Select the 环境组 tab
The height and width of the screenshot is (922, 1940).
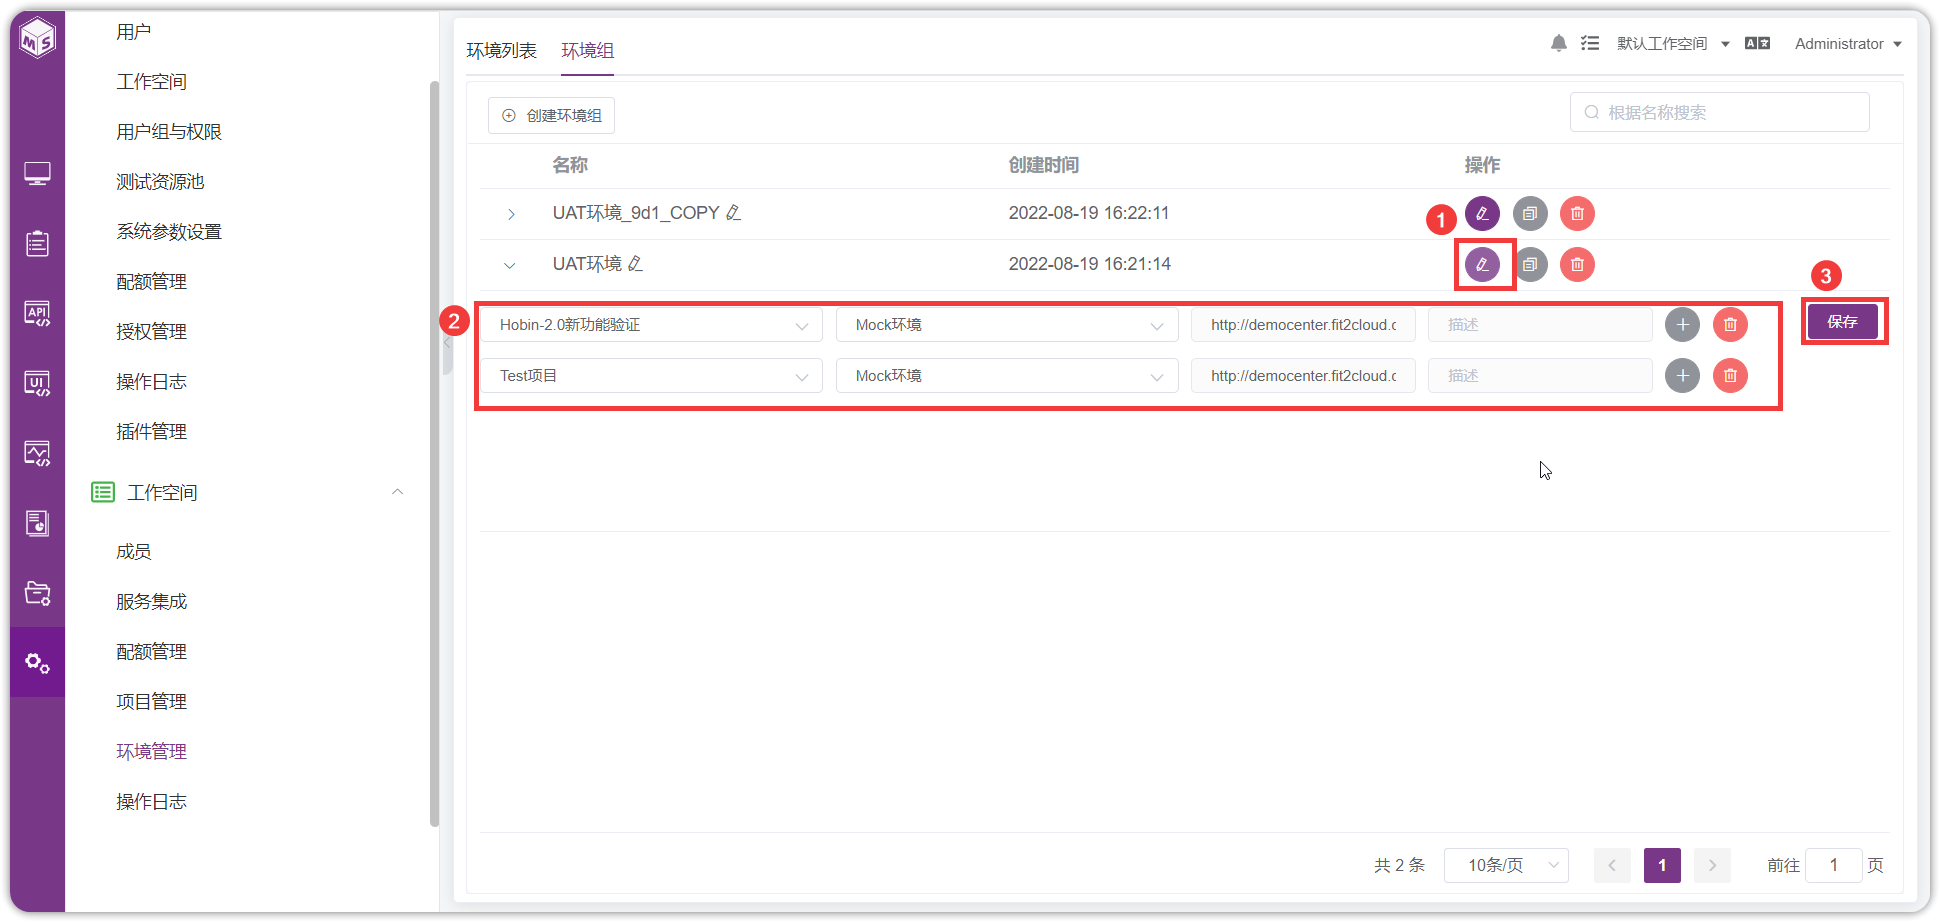(x=588, y=50)
